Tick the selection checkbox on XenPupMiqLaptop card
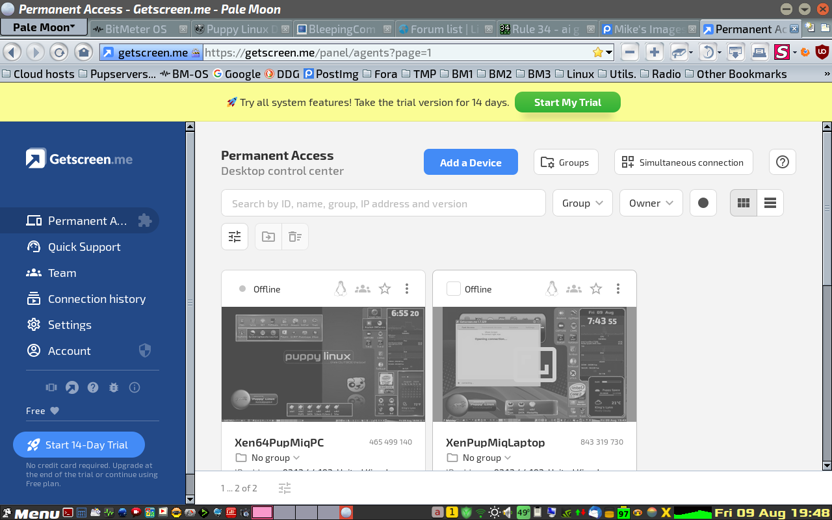 pos(453,289)
